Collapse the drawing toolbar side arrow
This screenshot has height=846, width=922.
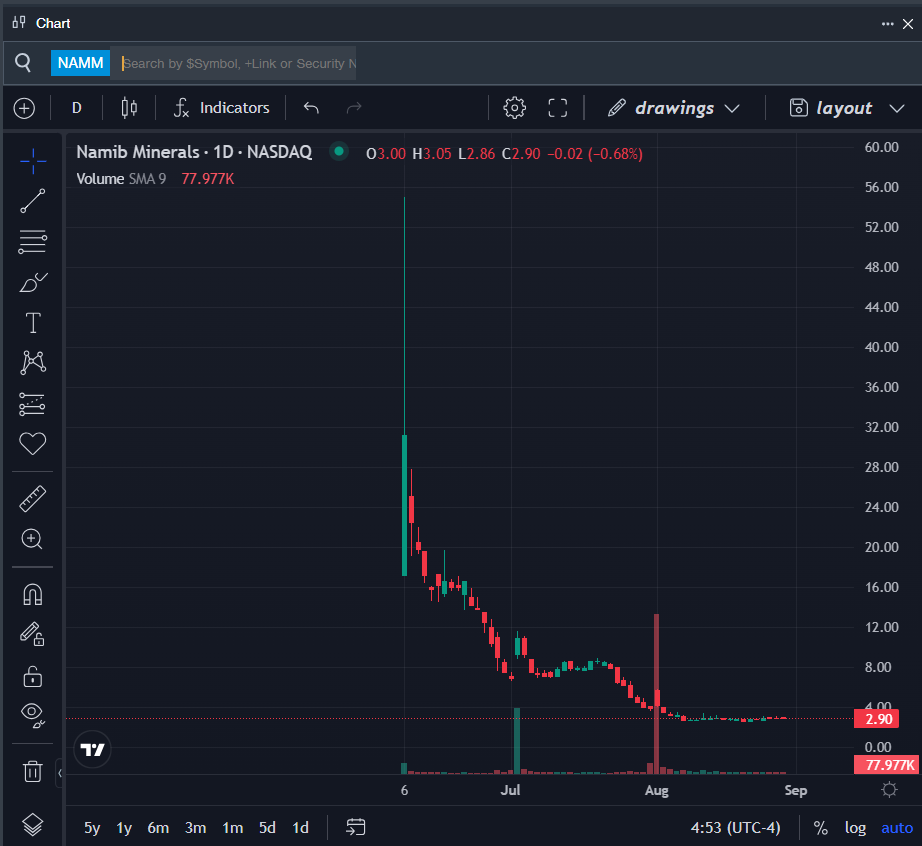(x=59, y=773)
